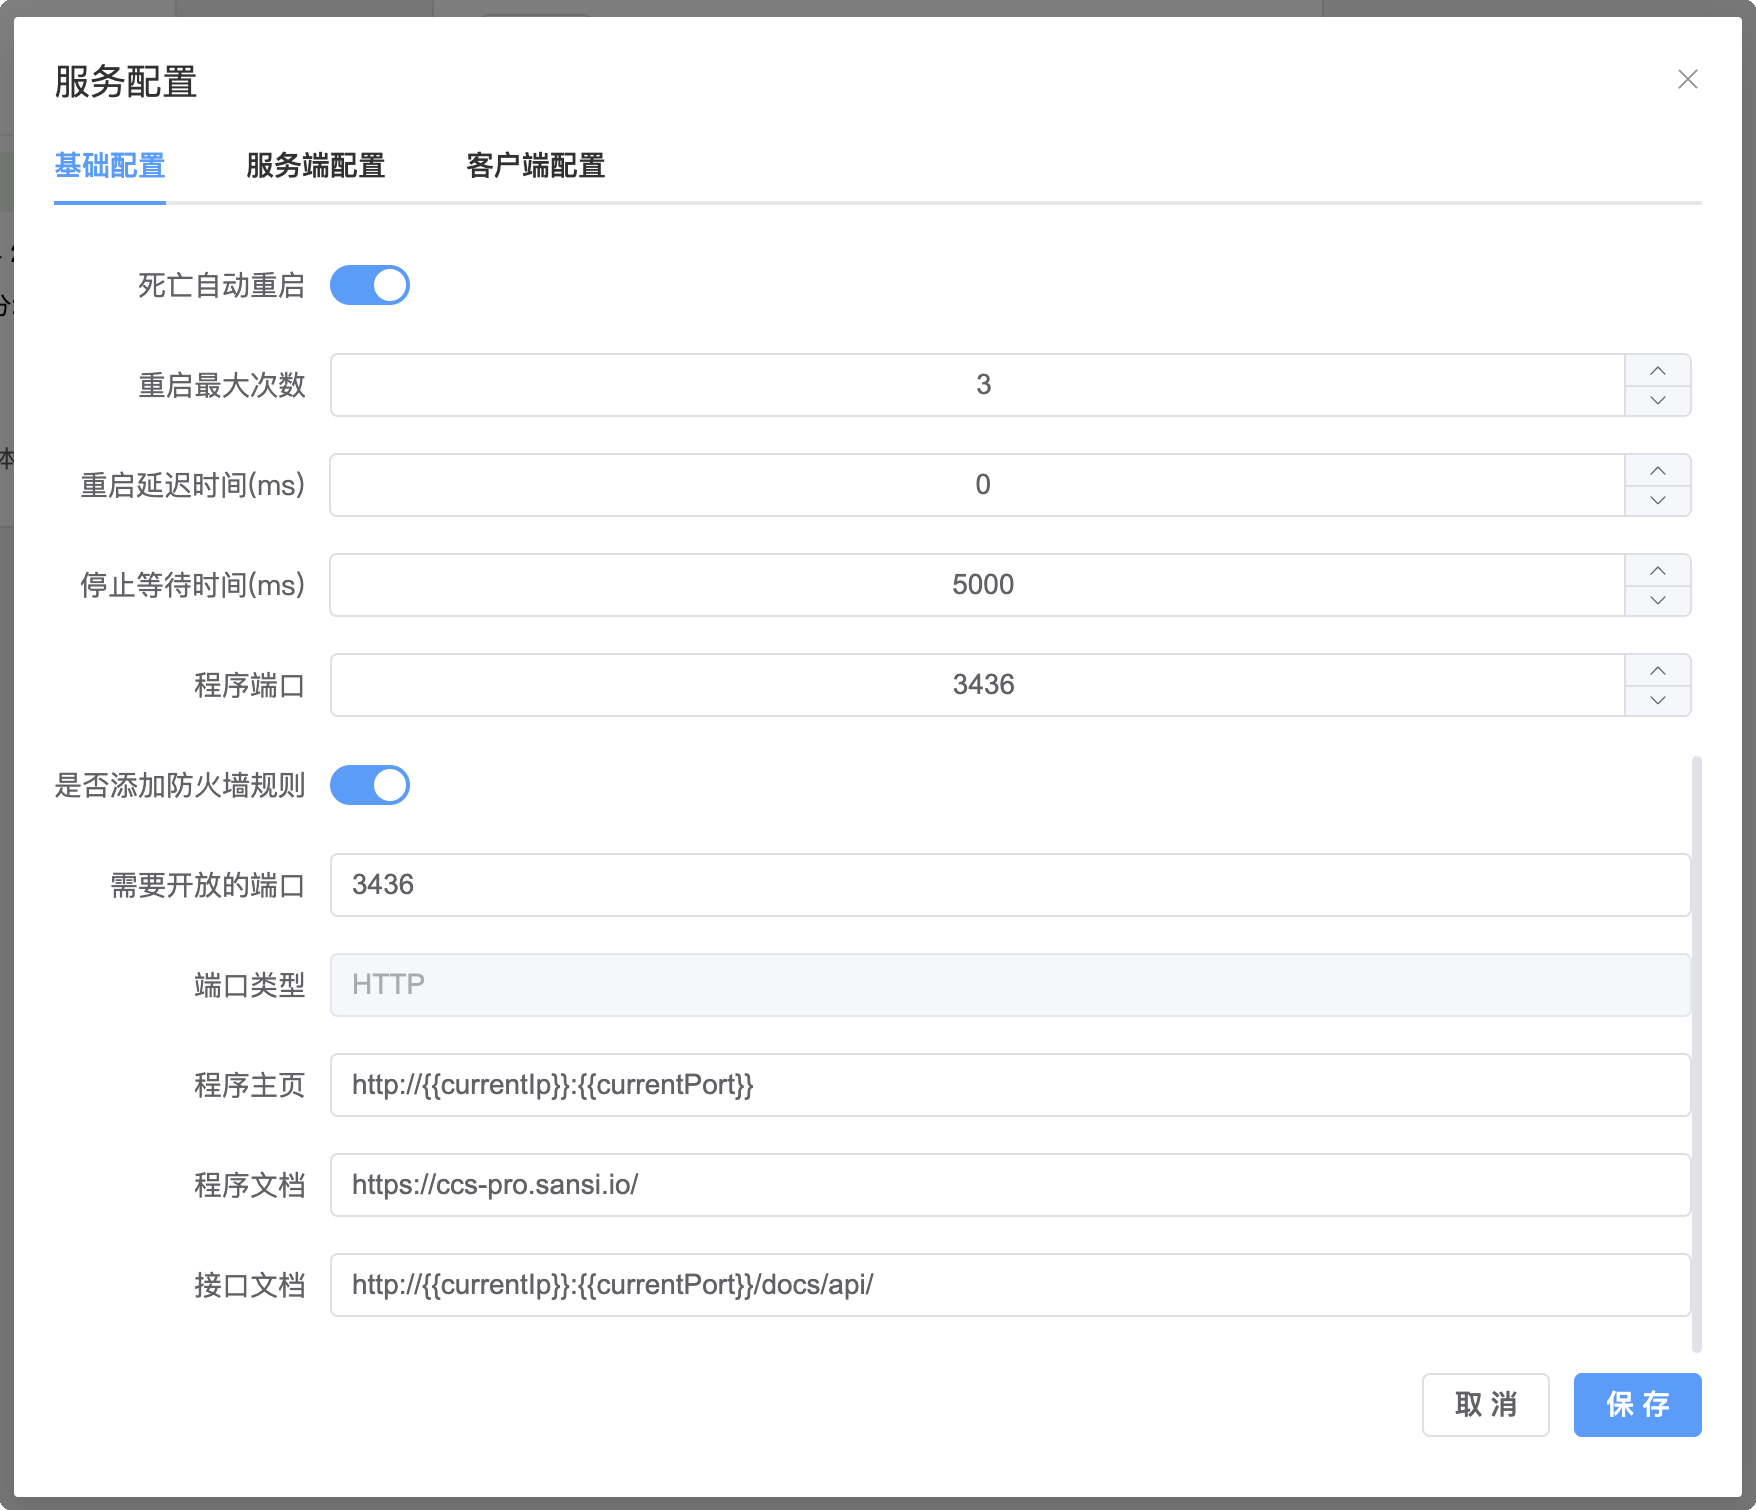Open the 客户端配置 tab
The image size is (1756, 1510).
coord(536,165)
